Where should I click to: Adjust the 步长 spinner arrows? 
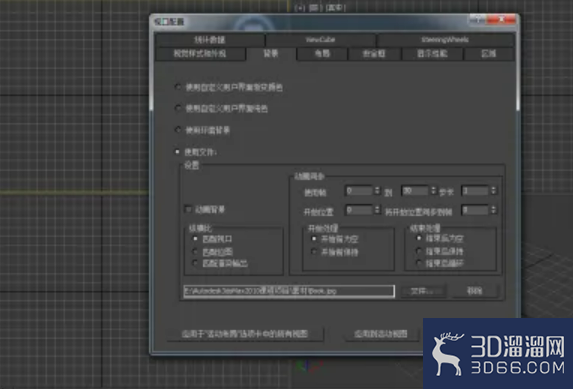493,191
